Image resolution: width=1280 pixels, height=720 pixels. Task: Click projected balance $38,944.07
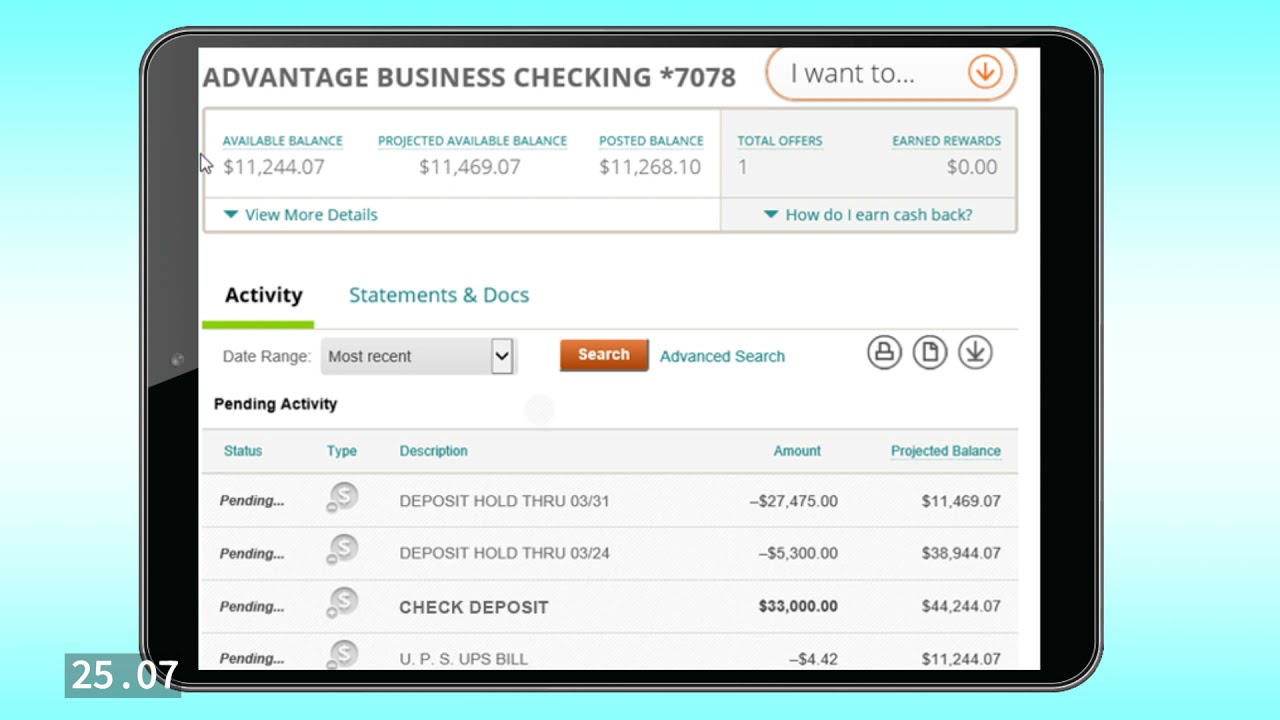961,553
